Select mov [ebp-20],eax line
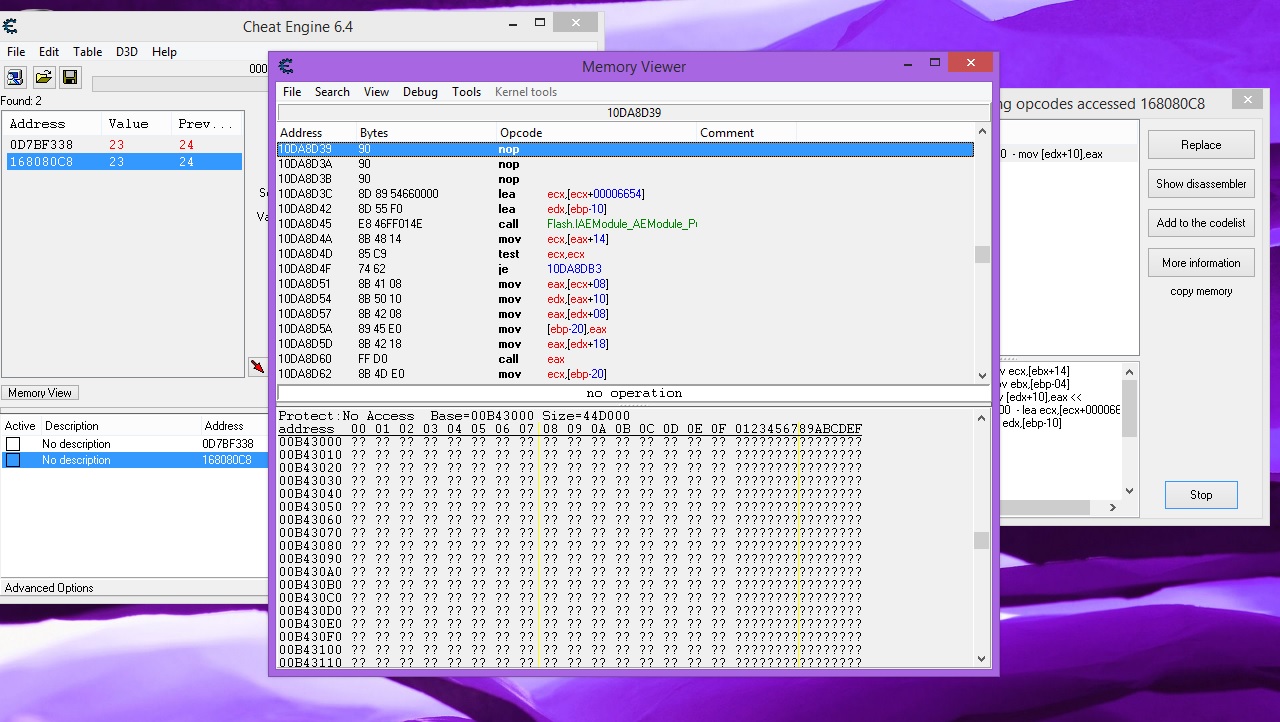This screenshot has height=722, width=1280. click(625, 329)
